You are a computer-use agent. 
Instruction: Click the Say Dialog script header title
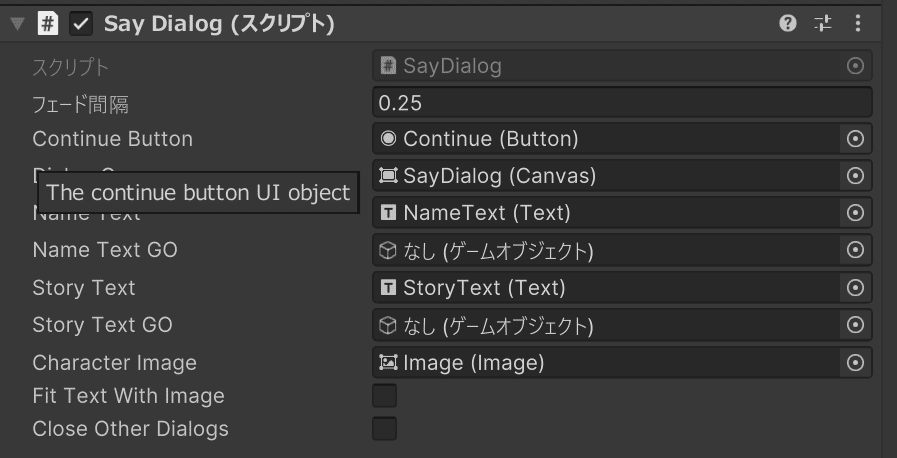click(219, 23)
